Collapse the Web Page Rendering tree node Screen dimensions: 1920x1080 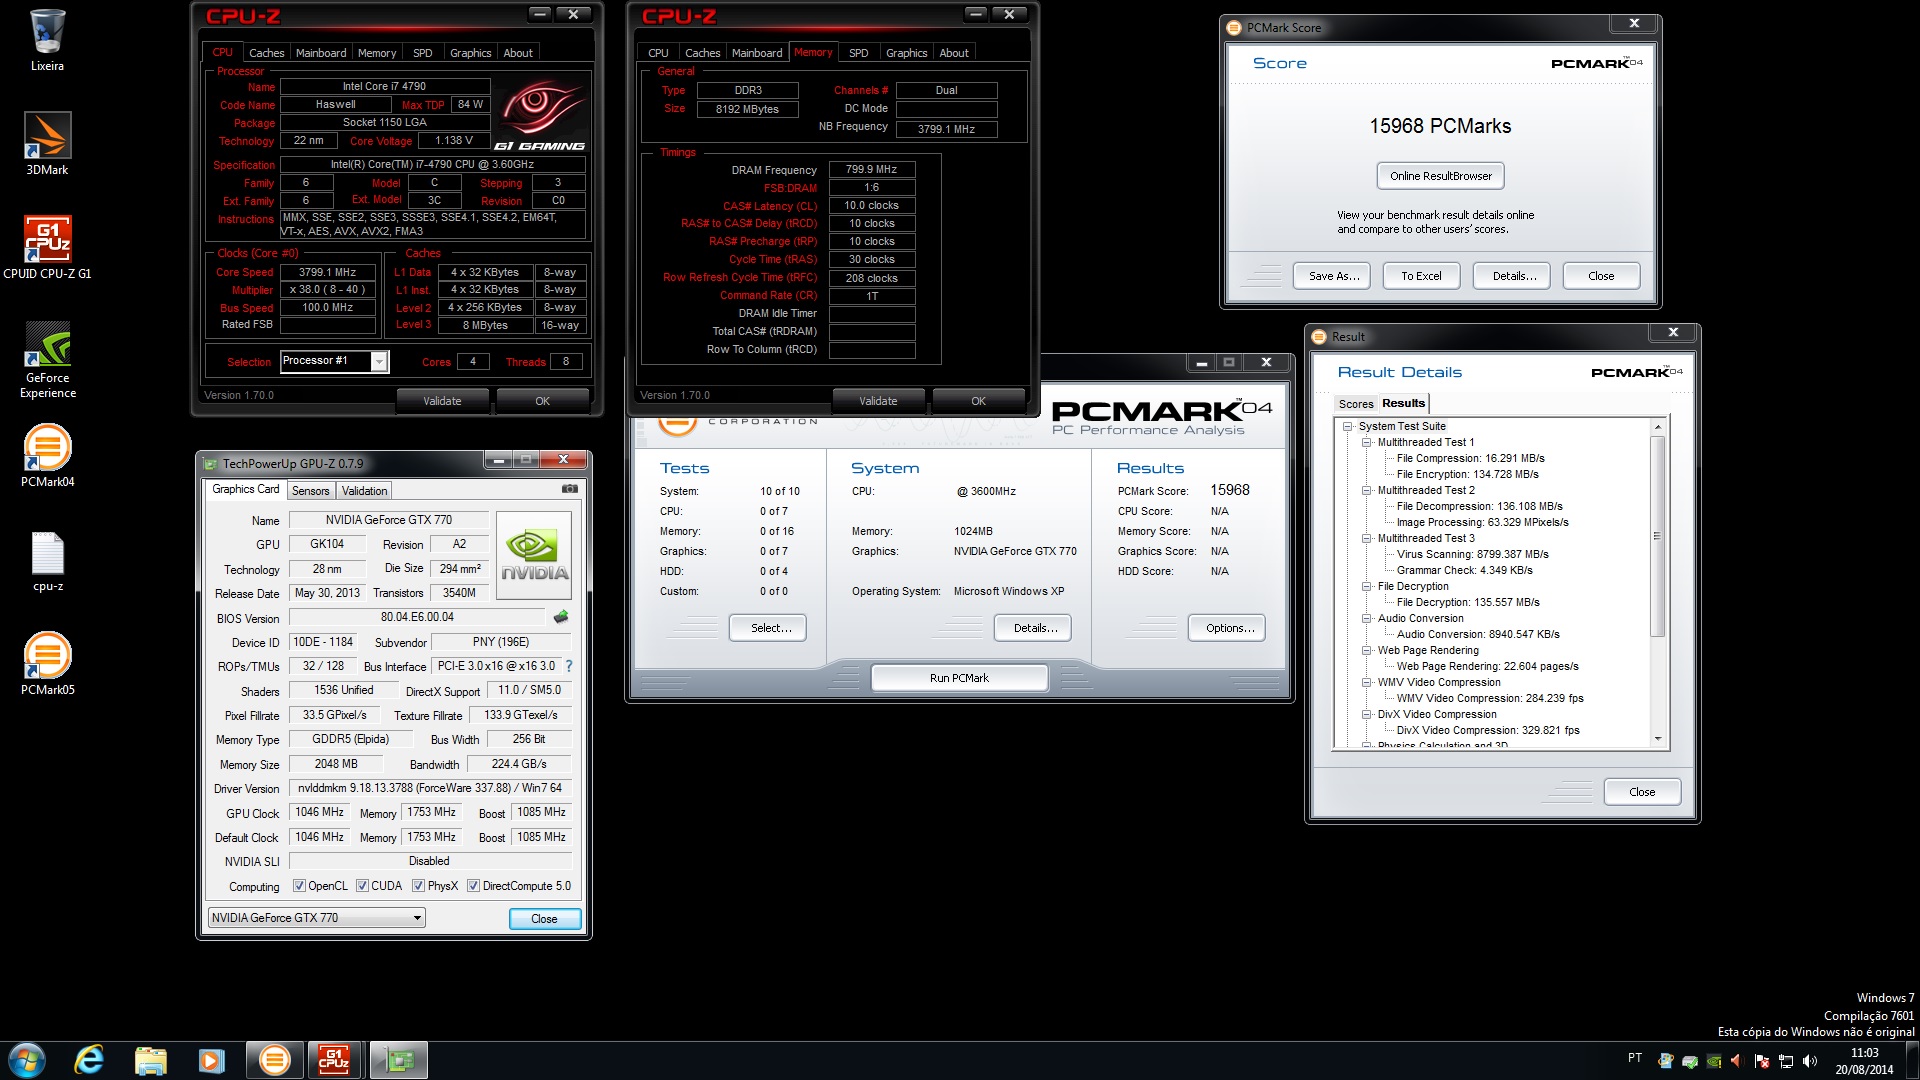1366,651
